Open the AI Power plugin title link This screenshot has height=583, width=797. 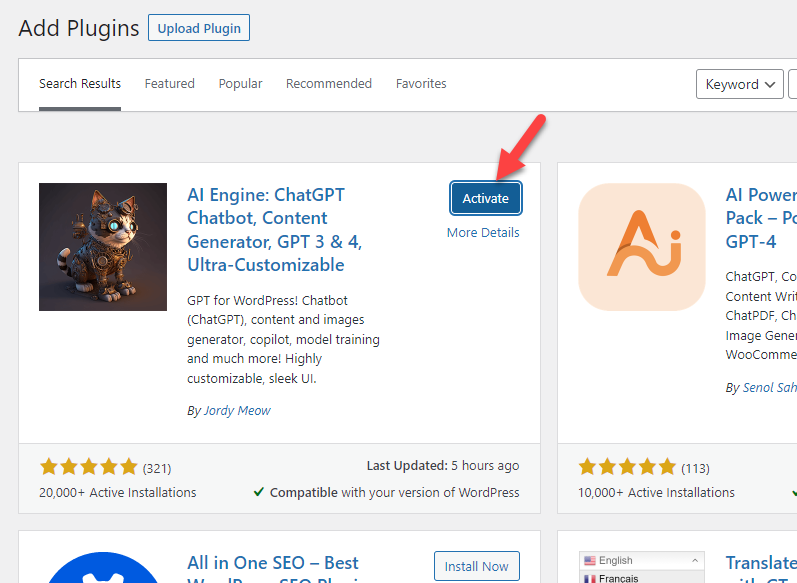coord(761,218)
